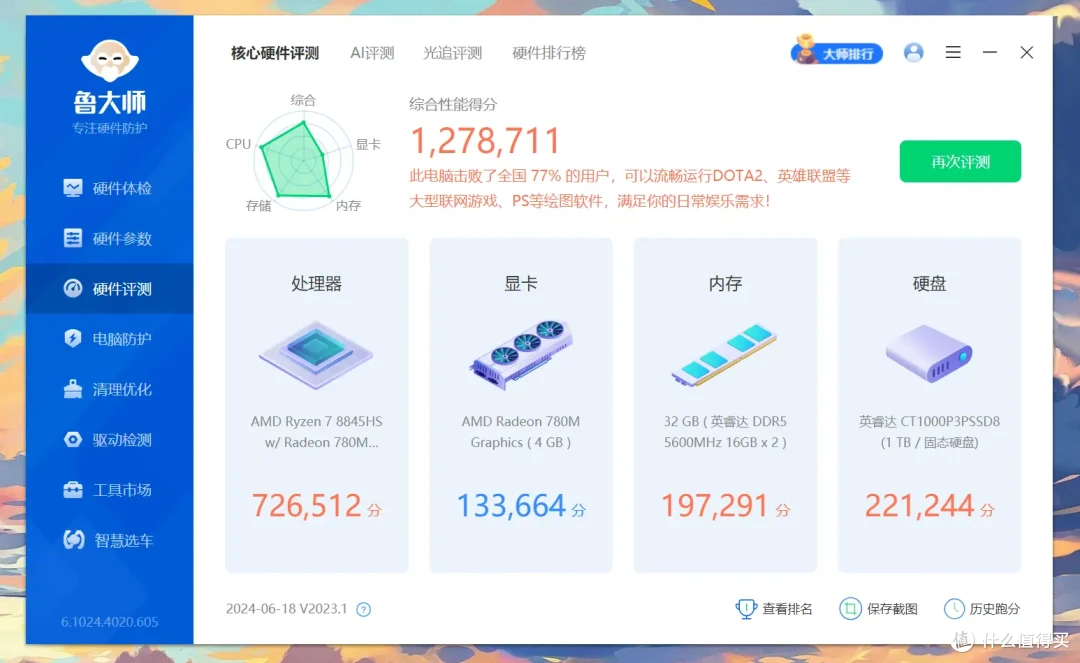Click the 综合性能得分 label
1080x663 pixels.
pyautogui.click(x=453, y=105)
